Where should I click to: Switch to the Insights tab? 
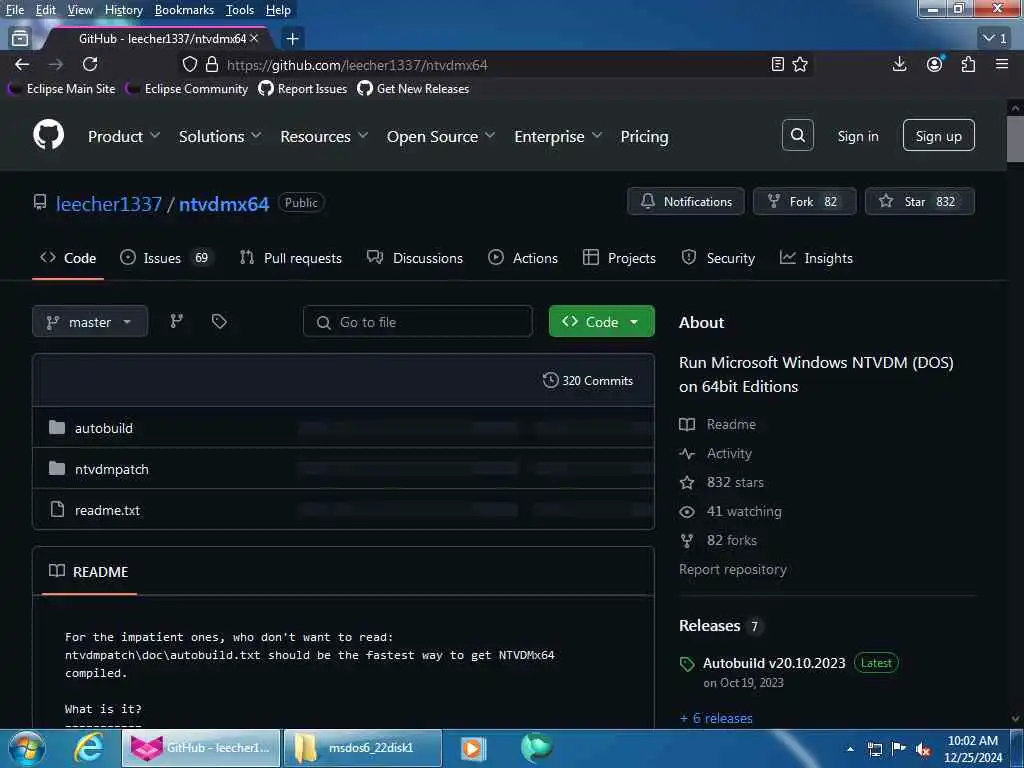[x=816, y=258]
